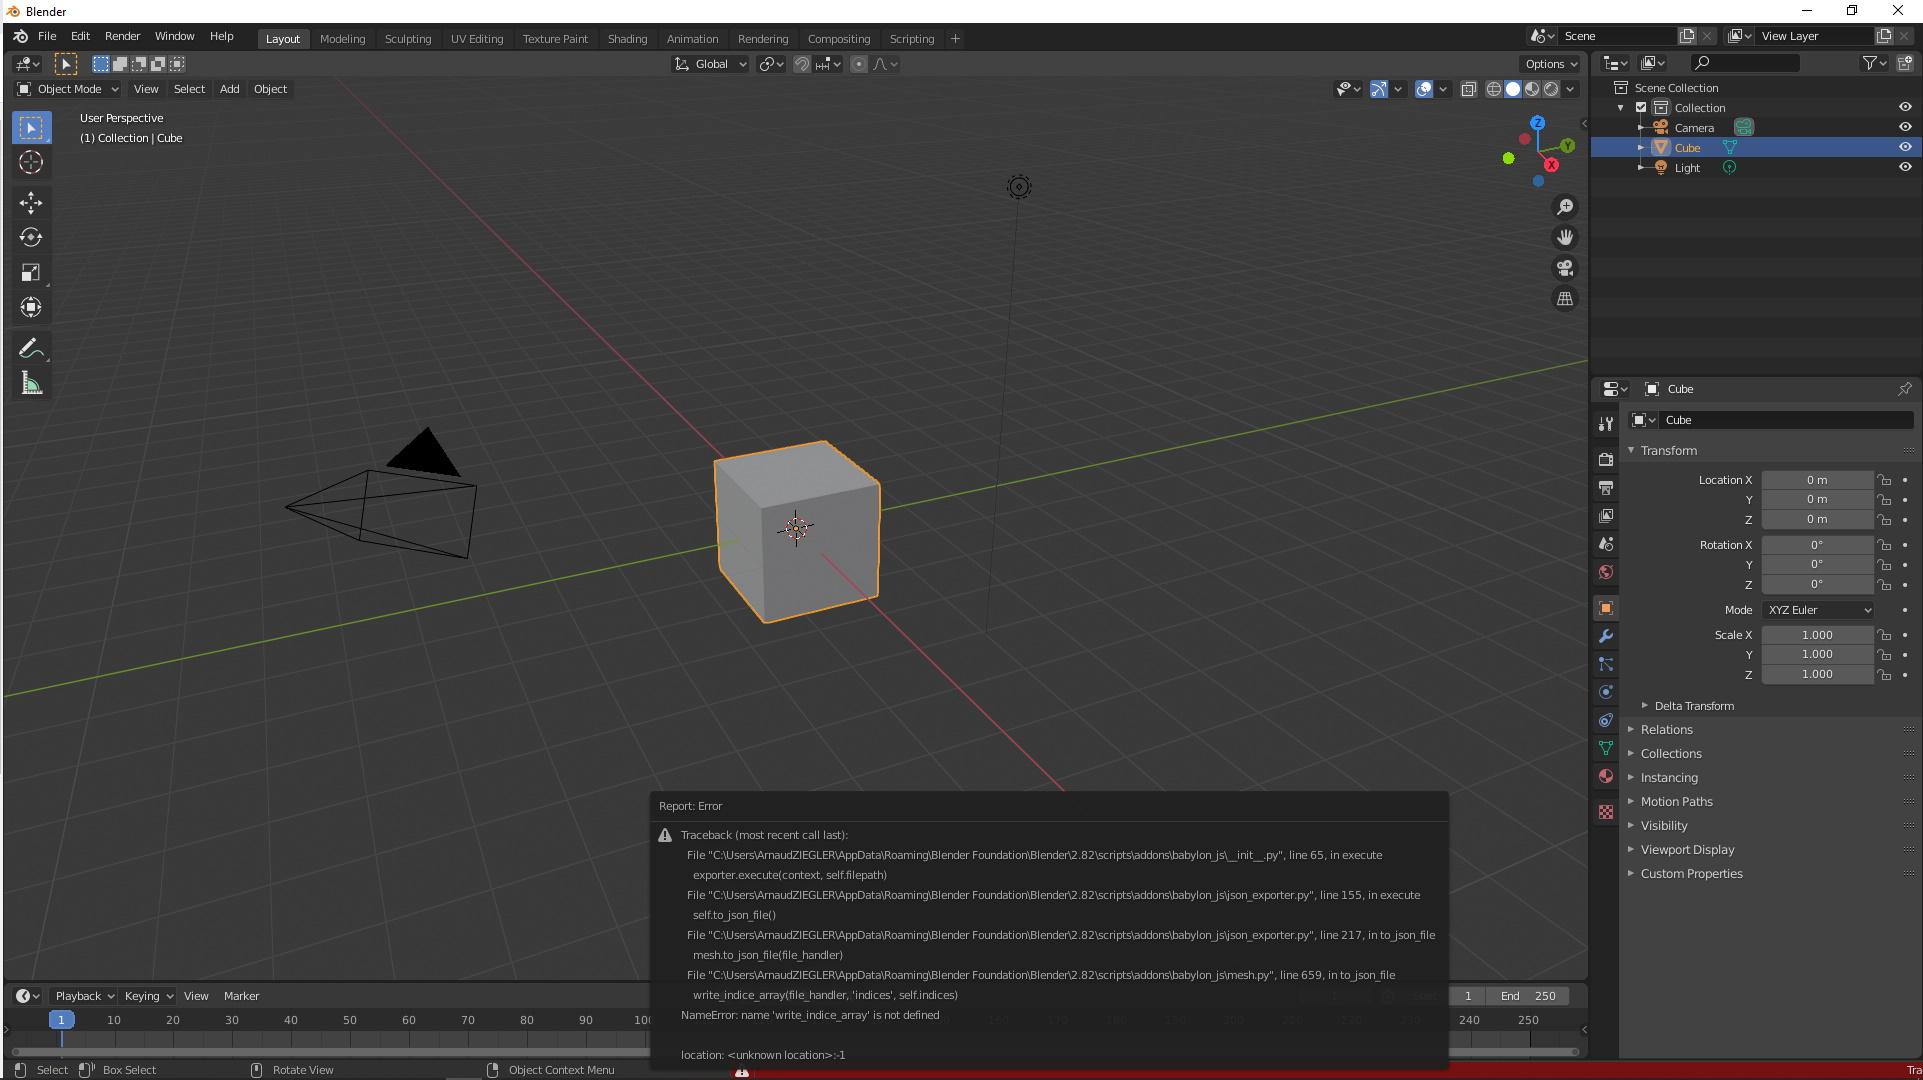The width and height of the screenshot is (1923, 1080).
Task: Activate the 3D Cursor tool
Action: point(31,162)
